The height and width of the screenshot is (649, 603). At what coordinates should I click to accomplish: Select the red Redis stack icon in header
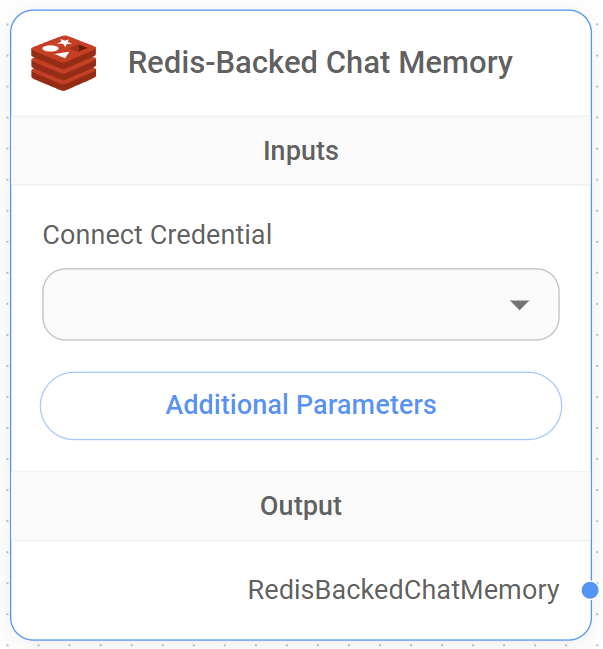[62, 62]
